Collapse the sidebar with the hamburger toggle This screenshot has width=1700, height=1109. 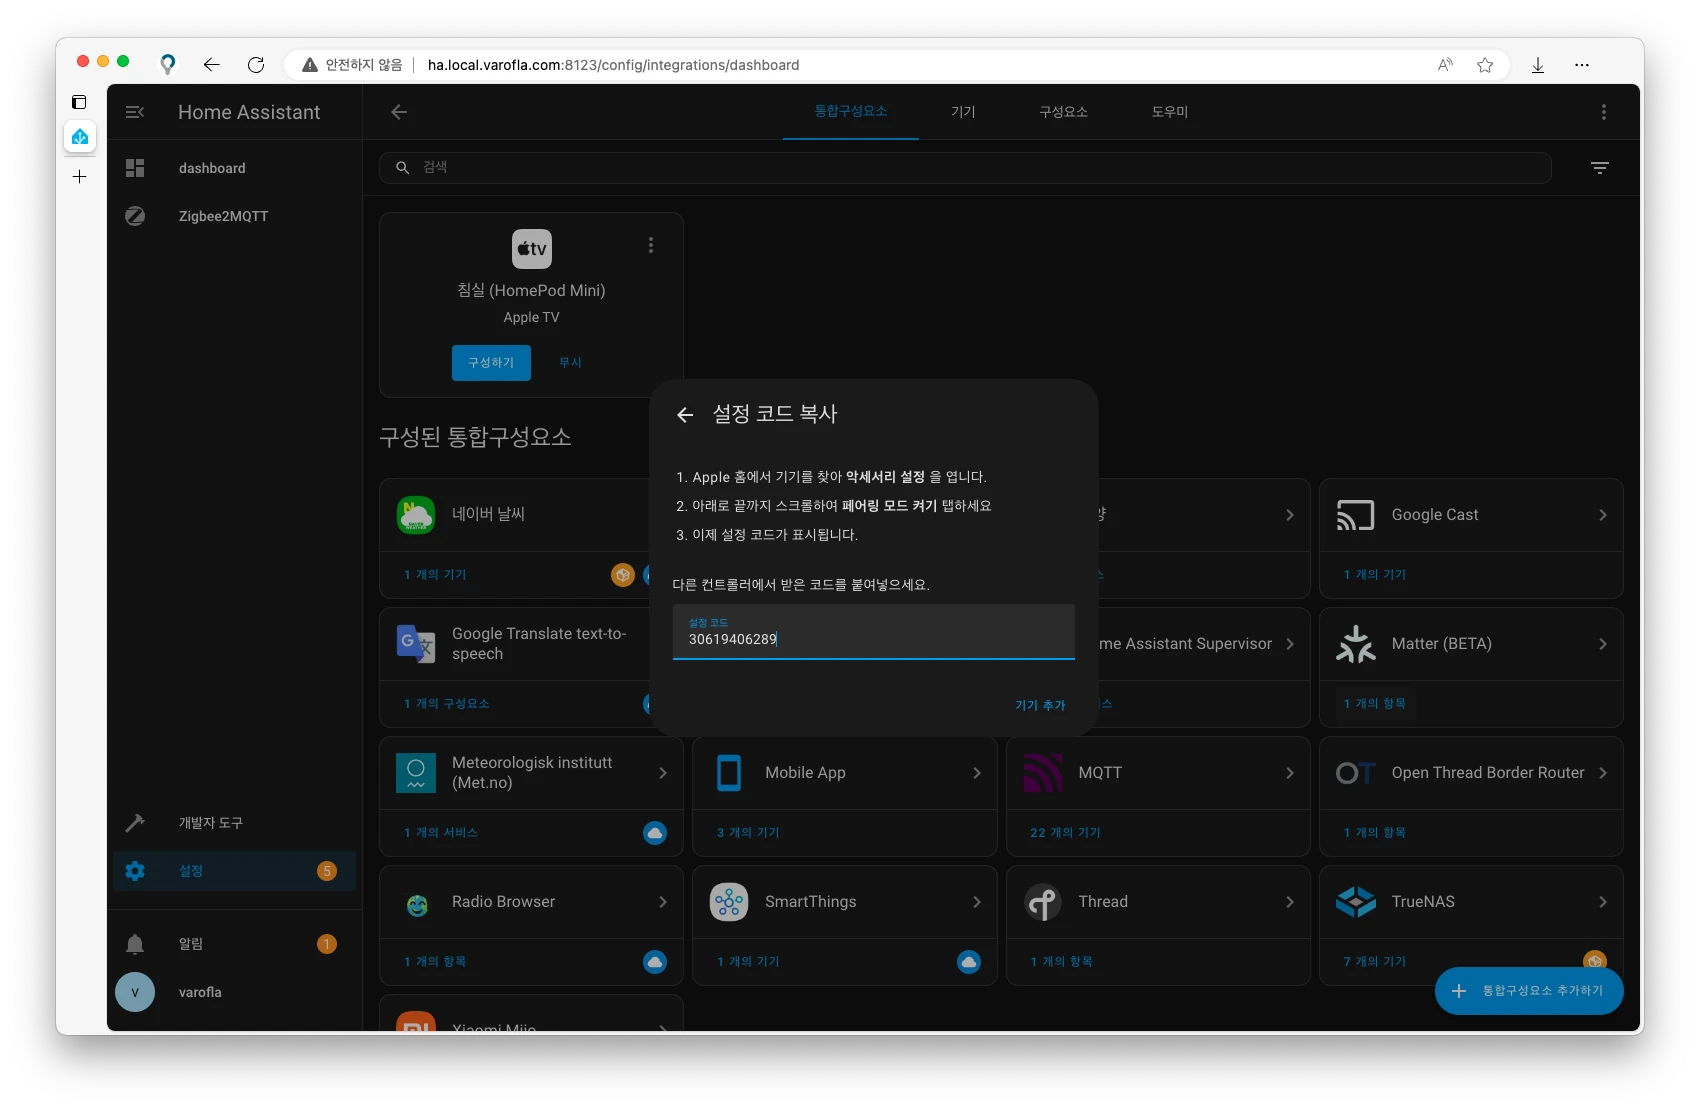(135, 112)
